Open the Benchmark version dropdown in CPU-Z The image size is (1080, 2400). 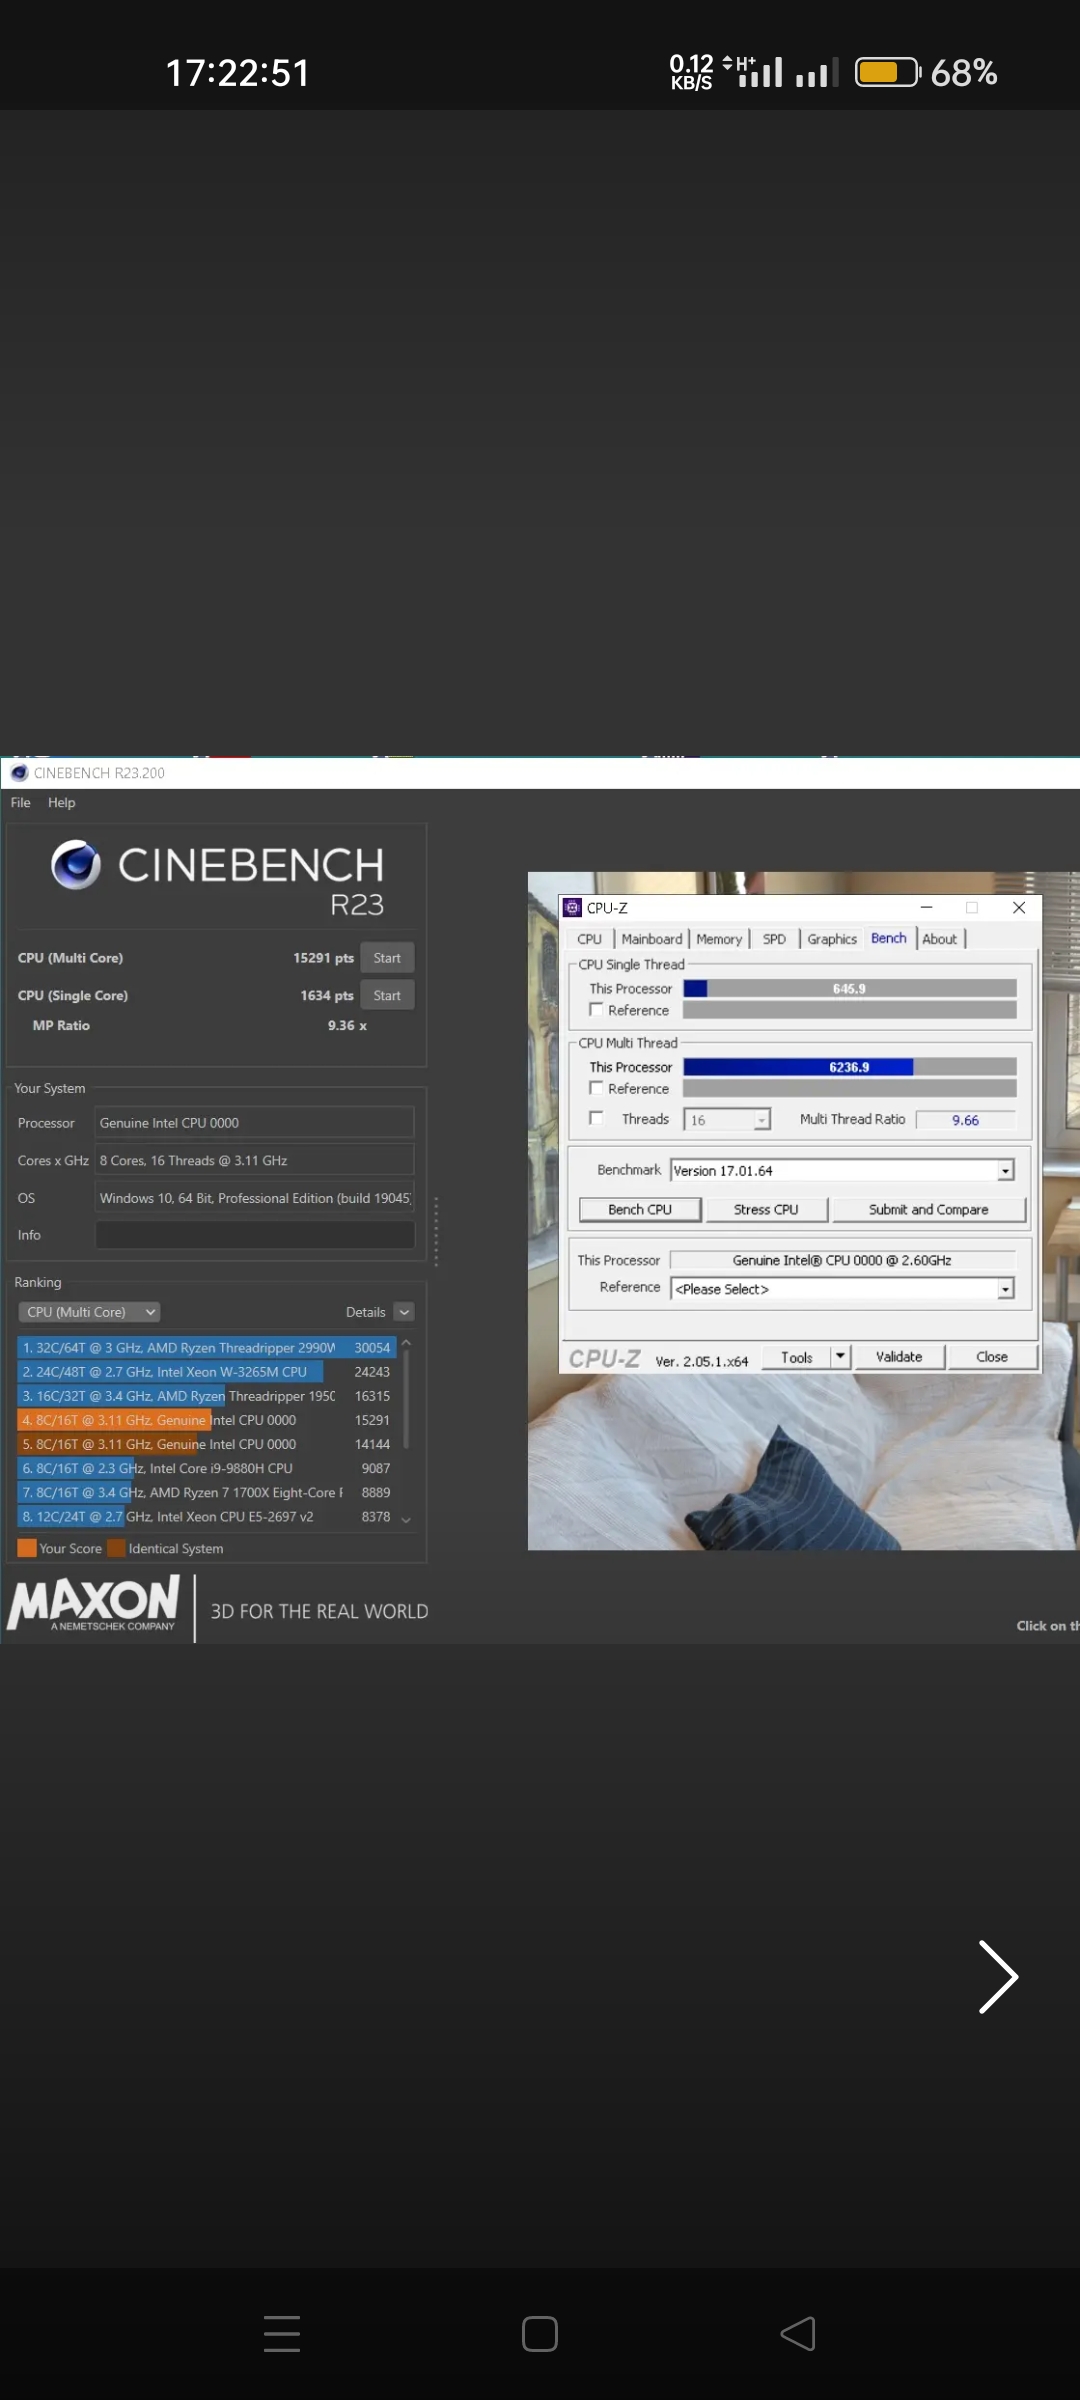coord(843,1170)
